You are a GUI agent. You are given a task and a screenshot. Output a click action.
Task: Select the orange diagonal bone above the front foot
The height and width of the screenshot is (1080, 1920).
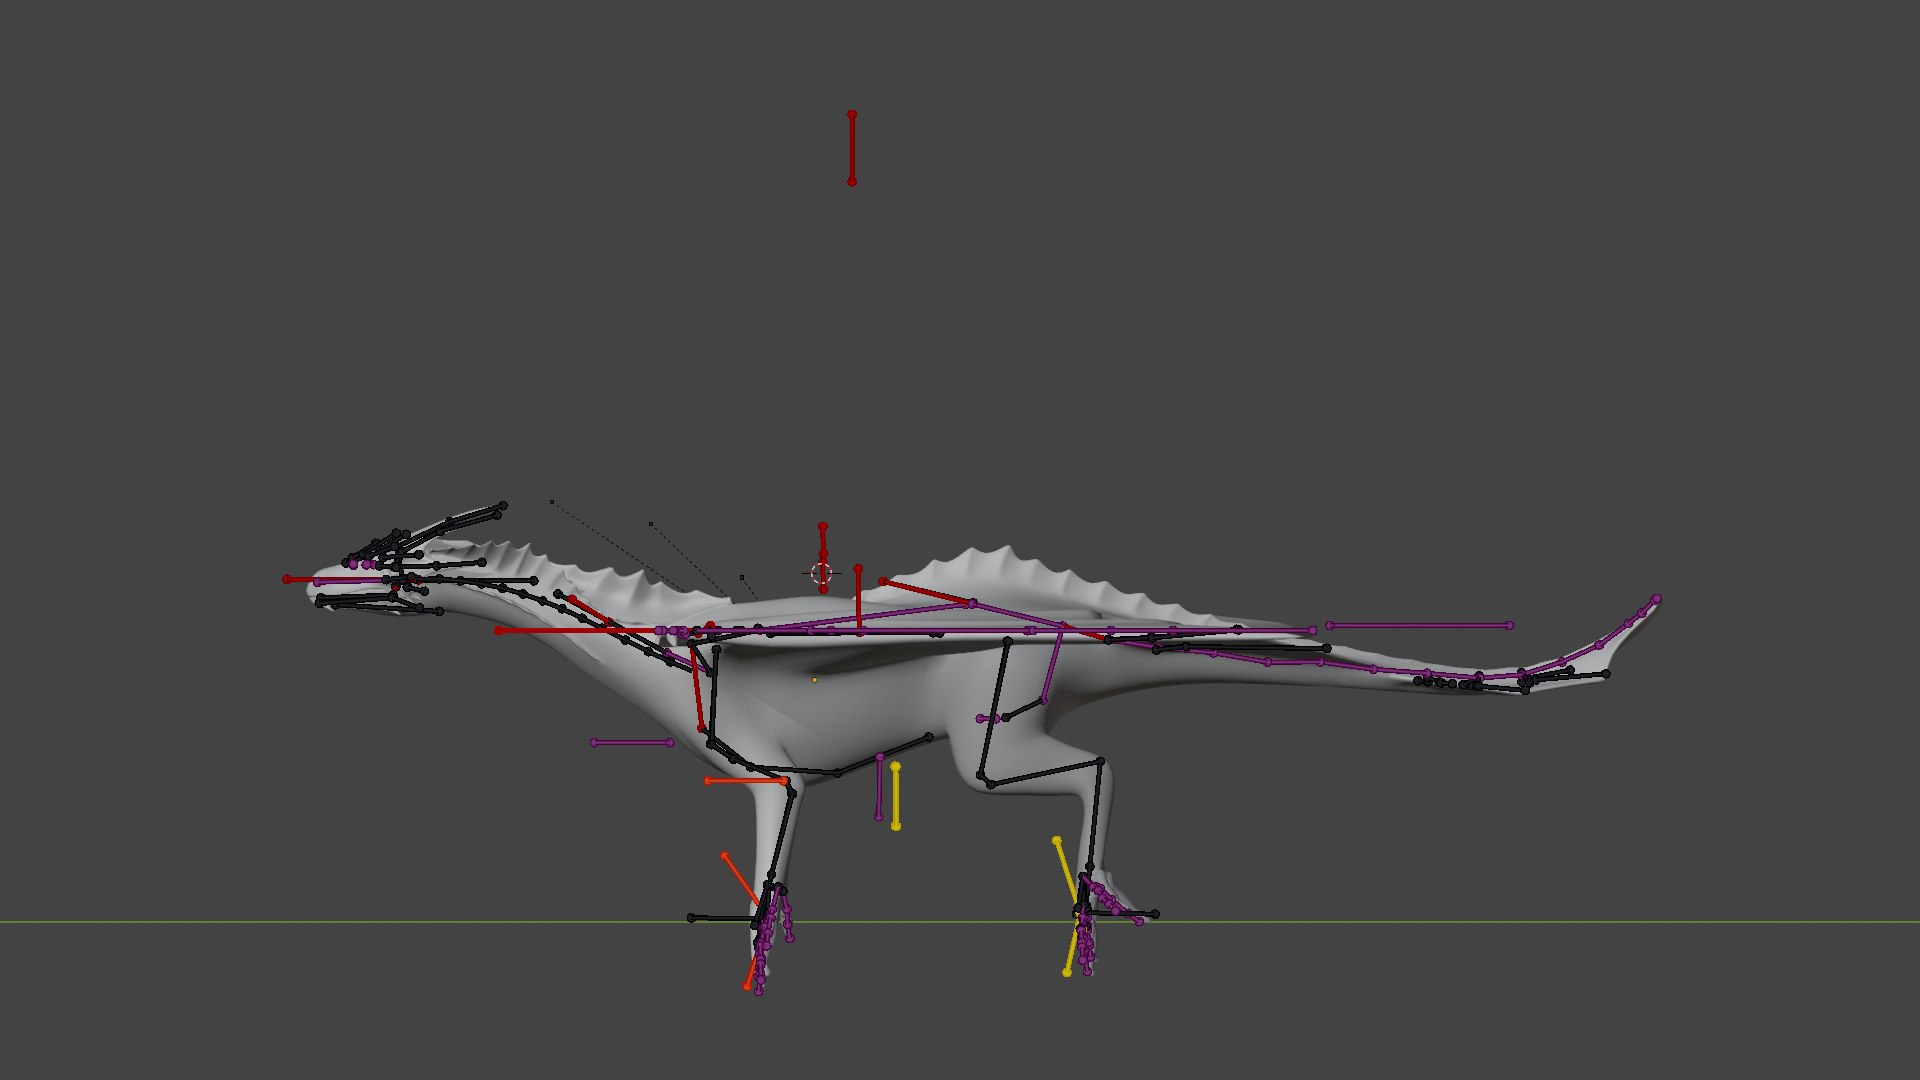[741, 880]
